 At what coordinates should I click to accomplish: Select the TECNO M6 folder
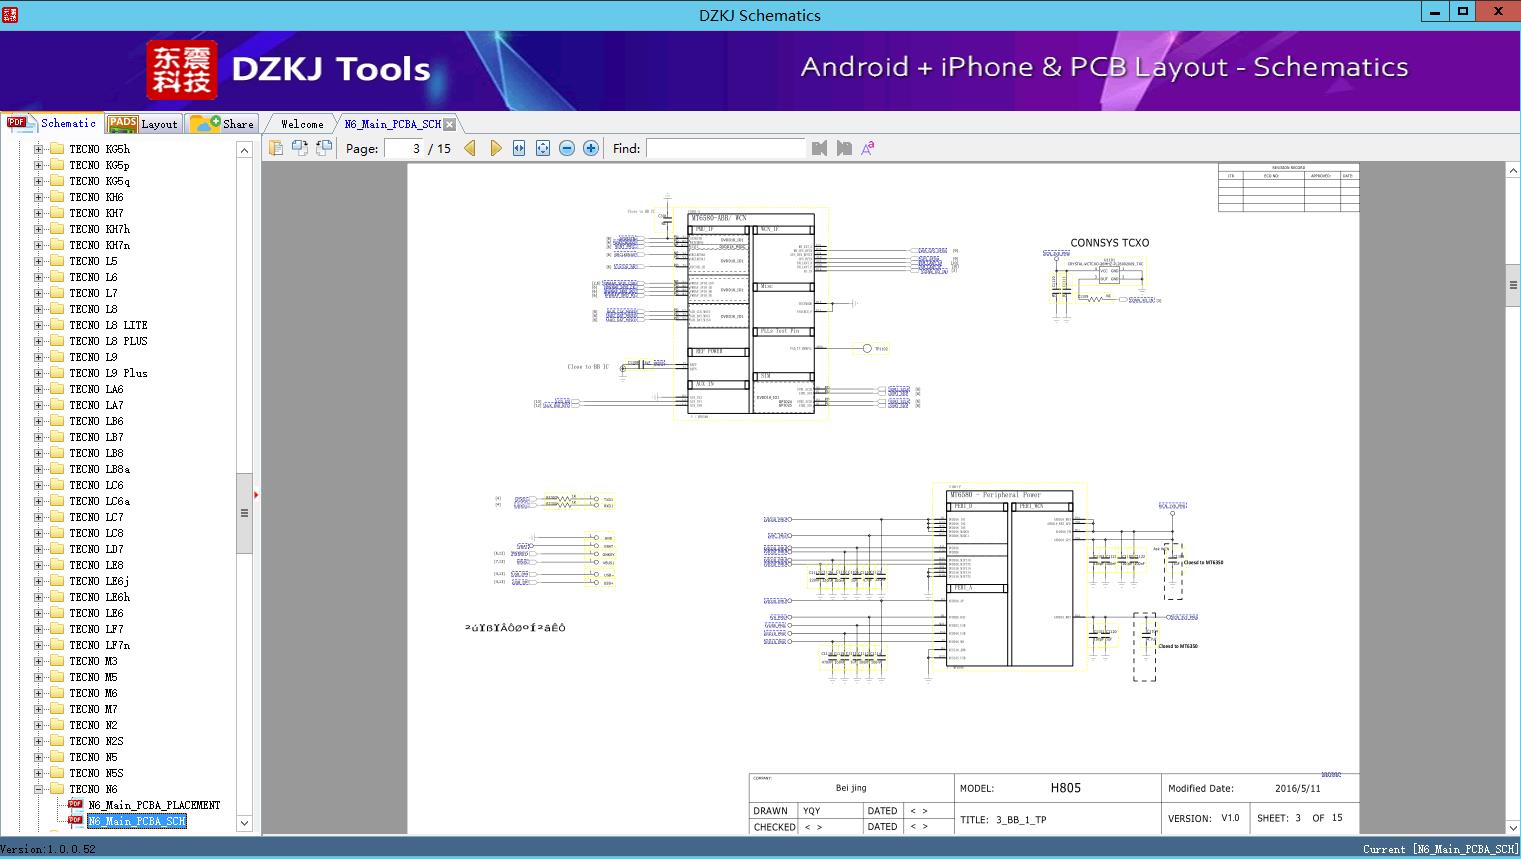pos(93,693)
